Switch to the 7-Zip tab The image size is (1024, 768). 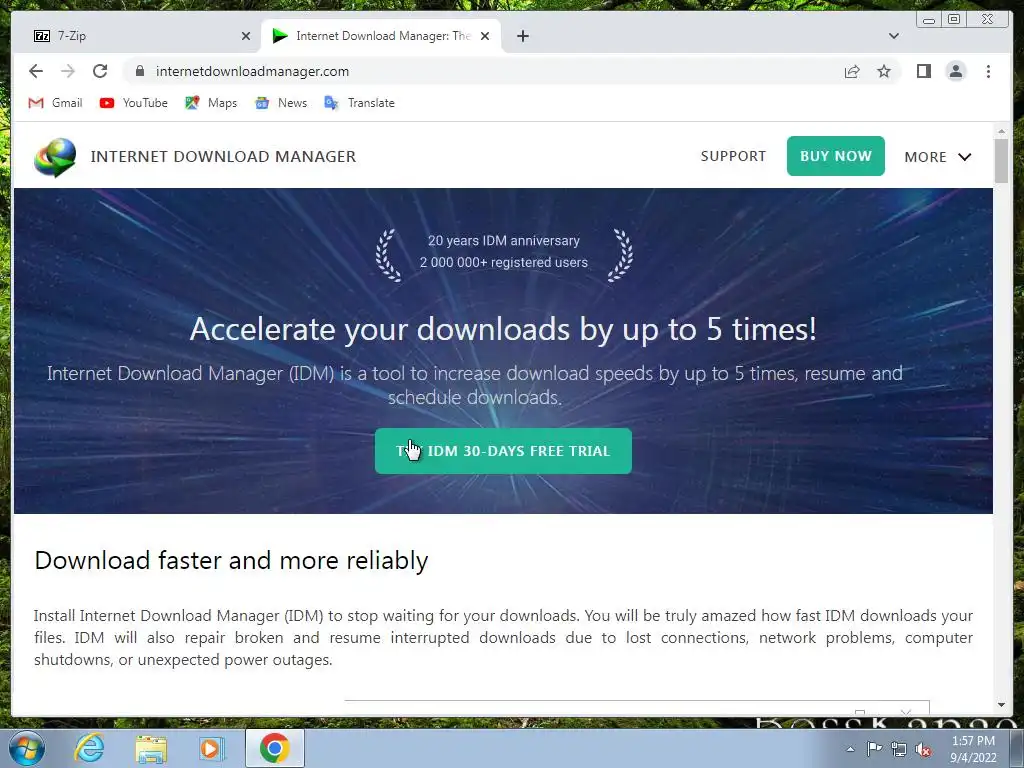tap(137, 36)
